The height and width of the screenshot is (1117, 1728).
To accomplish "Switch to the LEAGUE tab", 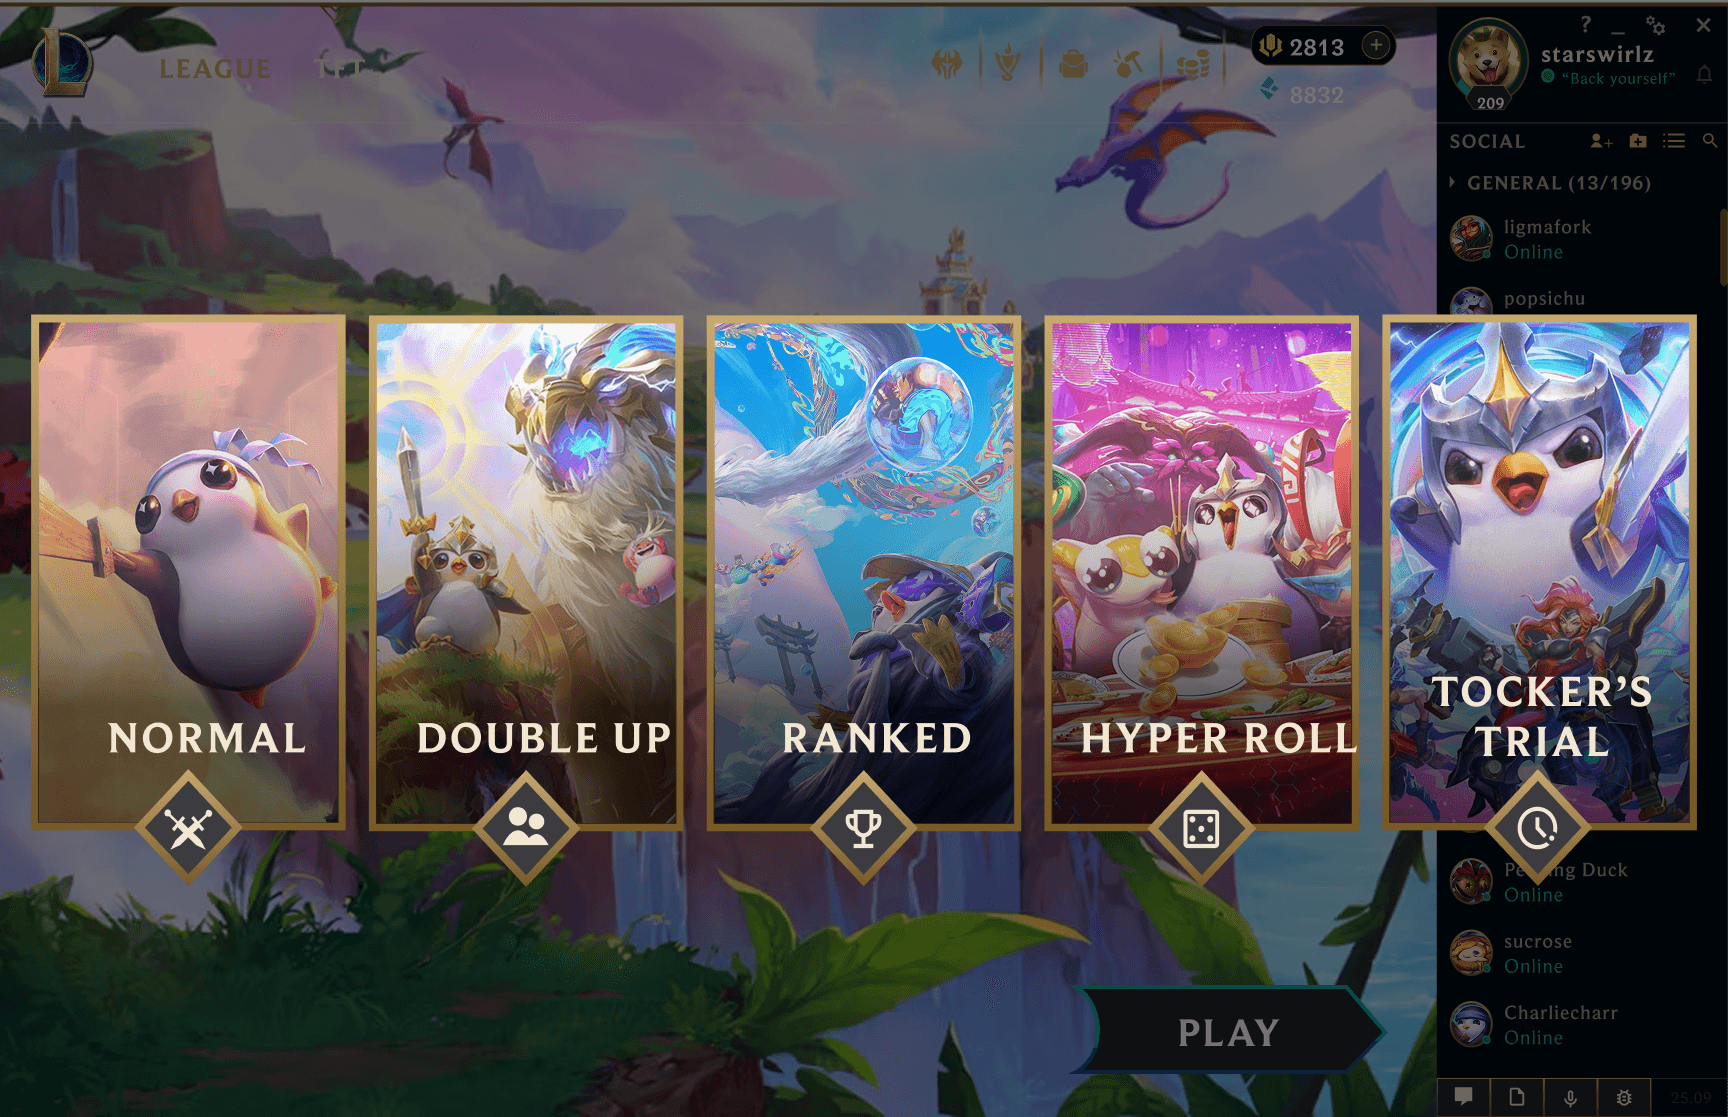I will pos(215,68).
